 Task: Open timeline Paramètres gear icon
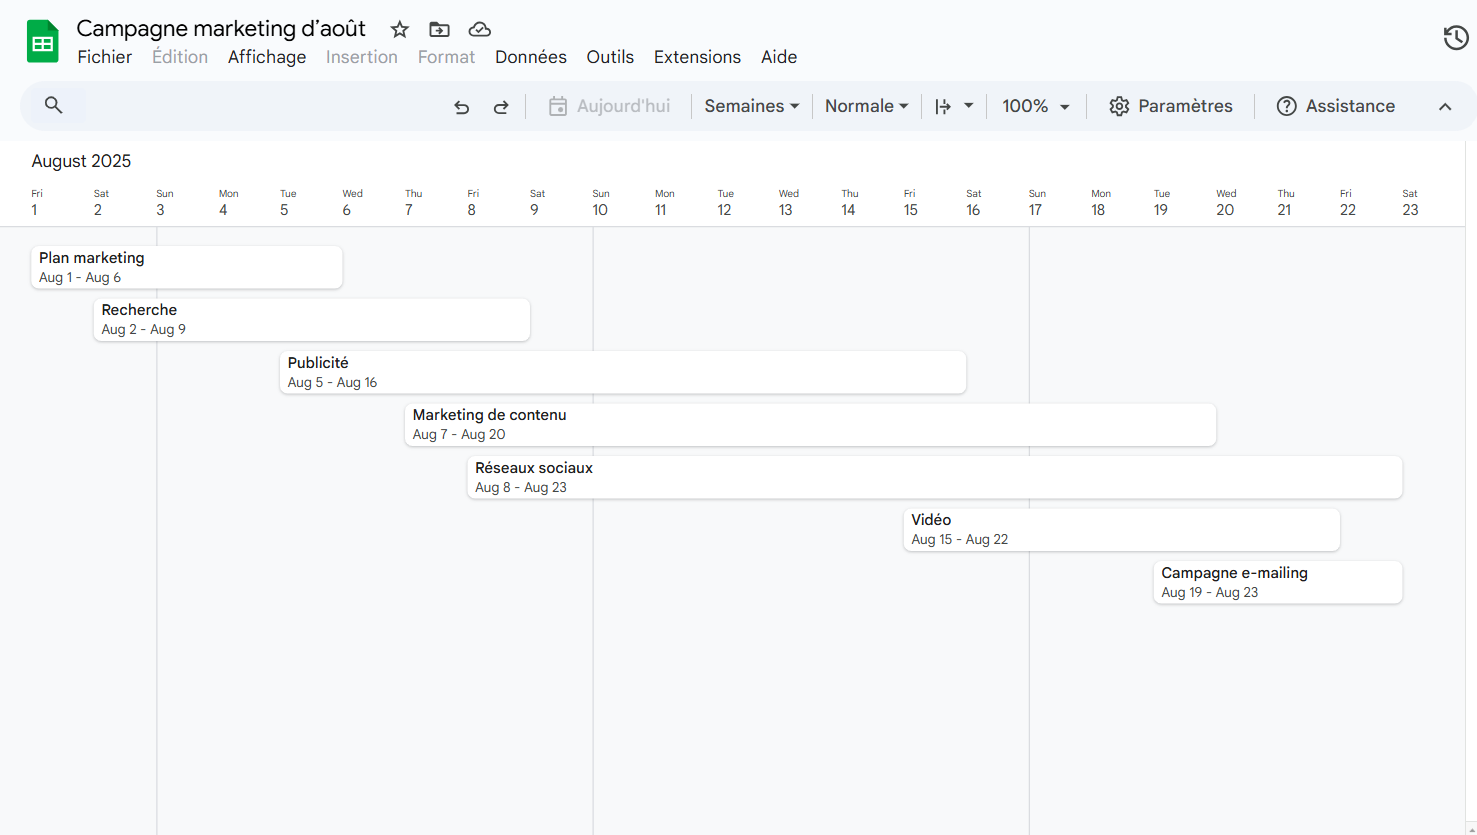point(1119,106)
